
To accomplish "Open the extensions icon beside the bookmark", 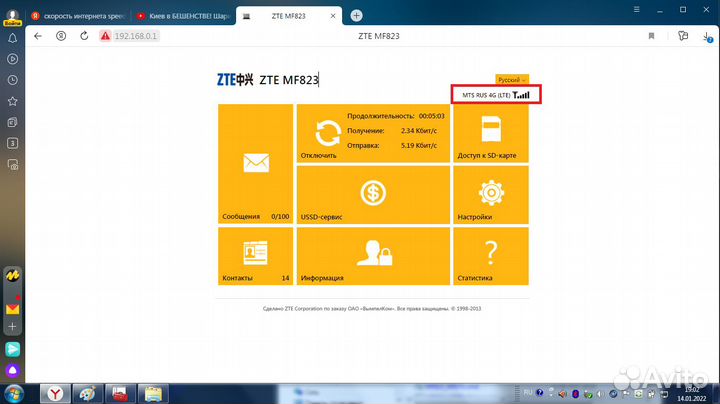I will point(683,36).
